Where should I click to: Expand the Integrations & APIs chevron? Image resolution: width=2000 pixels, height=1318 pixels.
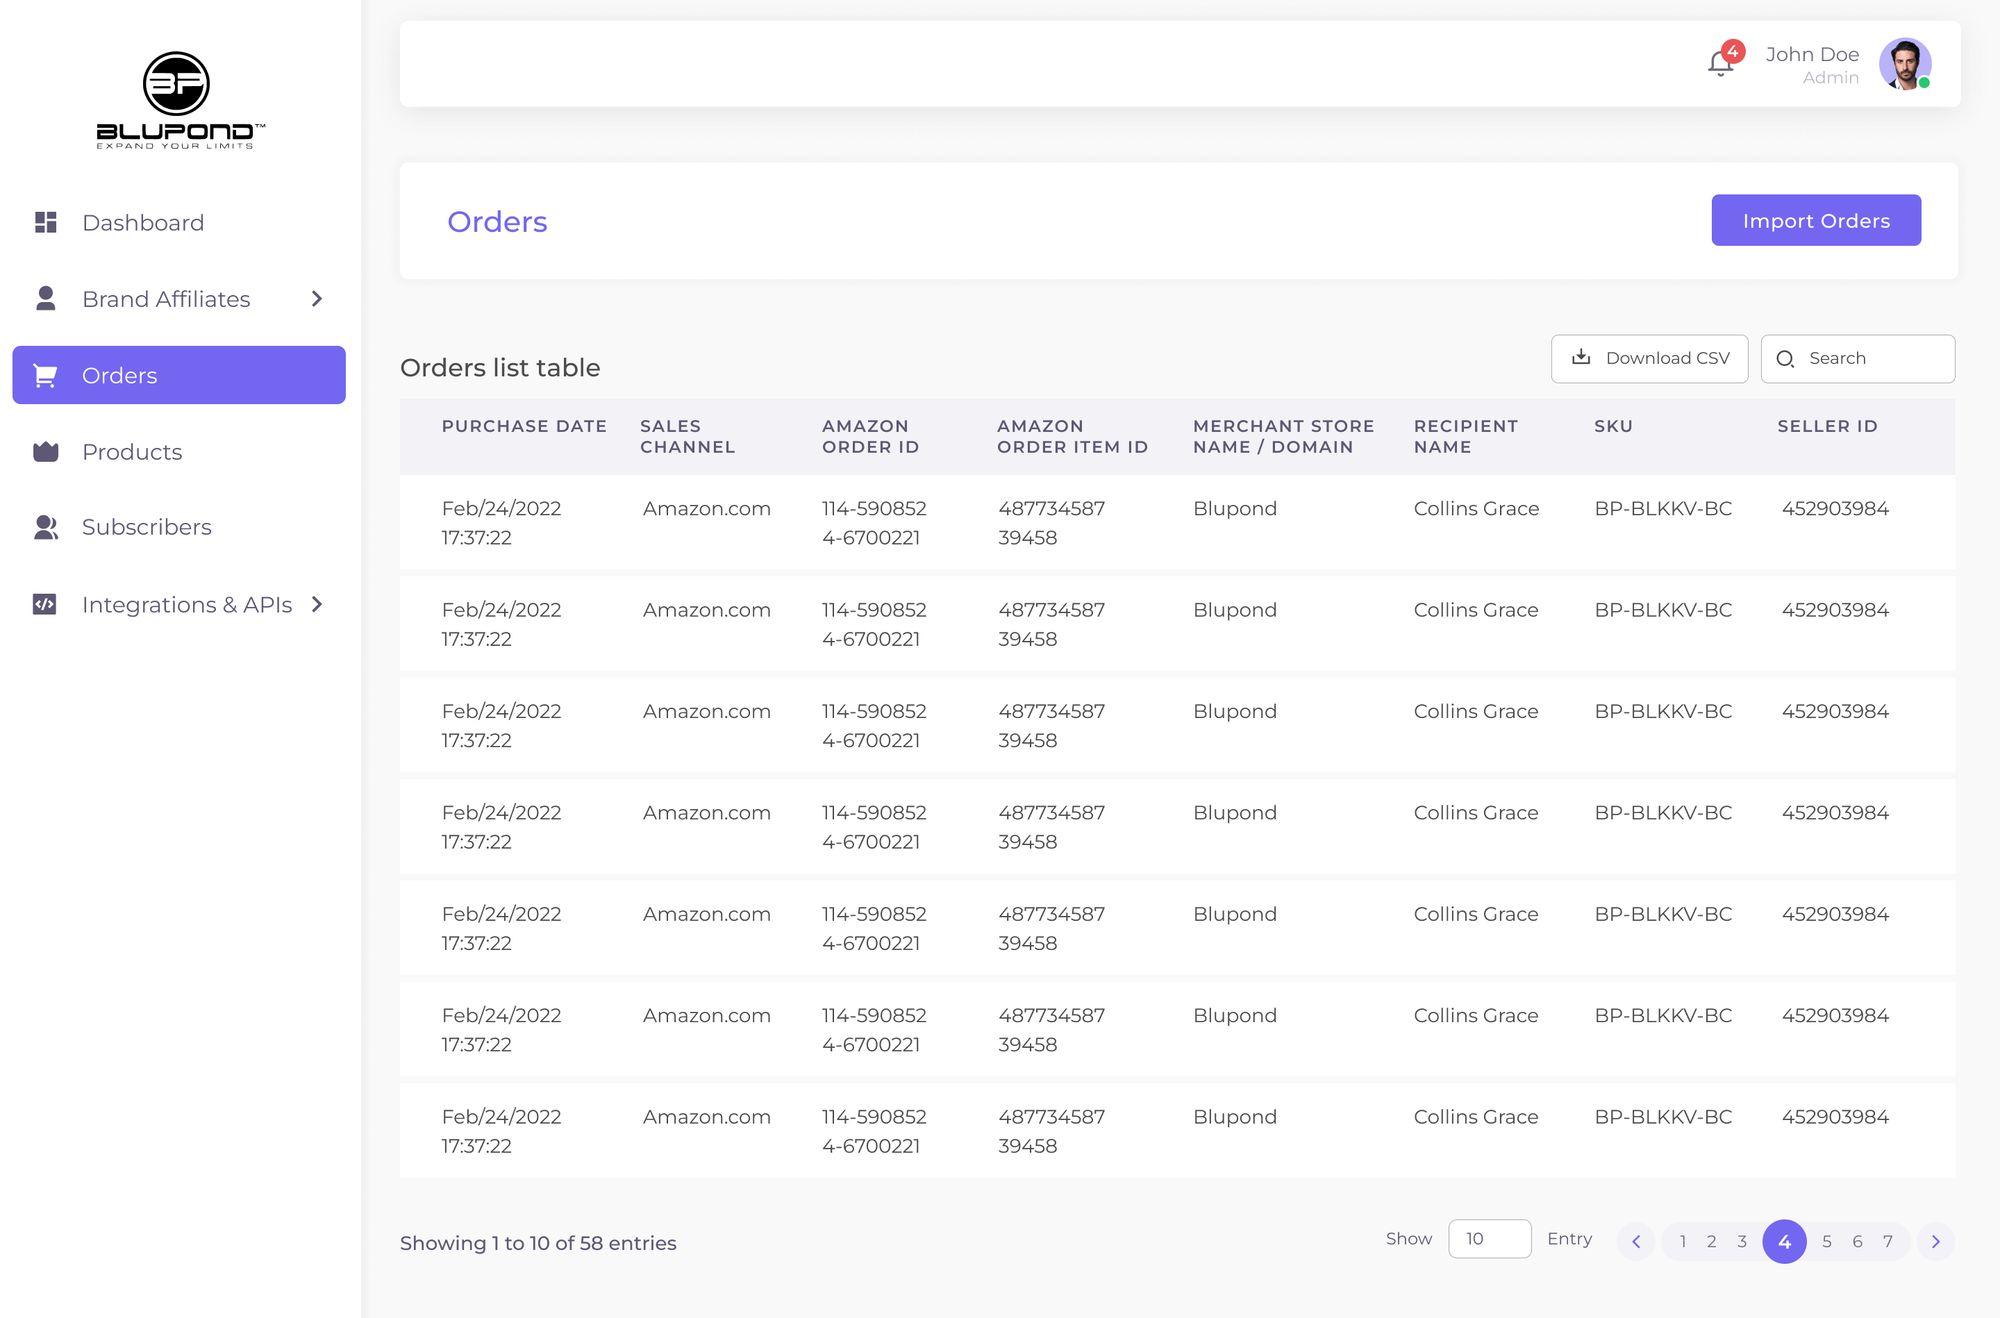point(317,604)
